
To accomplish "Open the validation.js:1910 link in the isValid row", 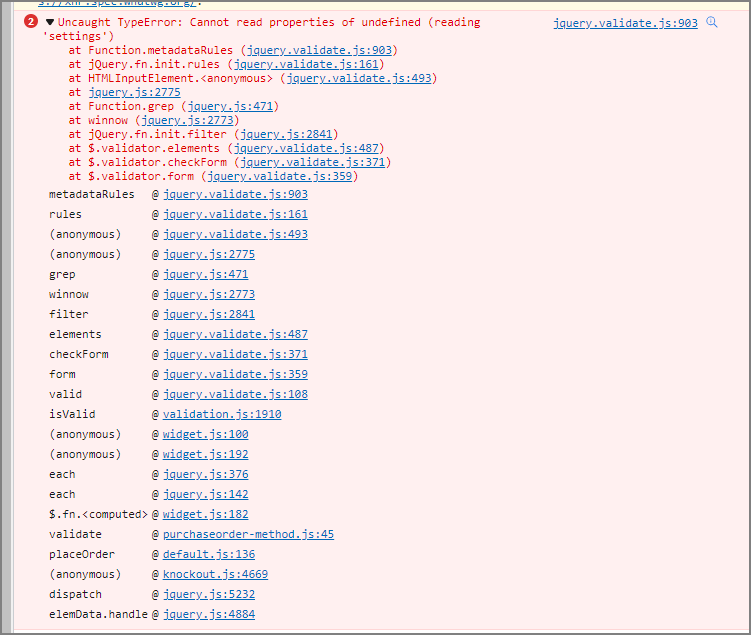I will click(x=222, y=414).
